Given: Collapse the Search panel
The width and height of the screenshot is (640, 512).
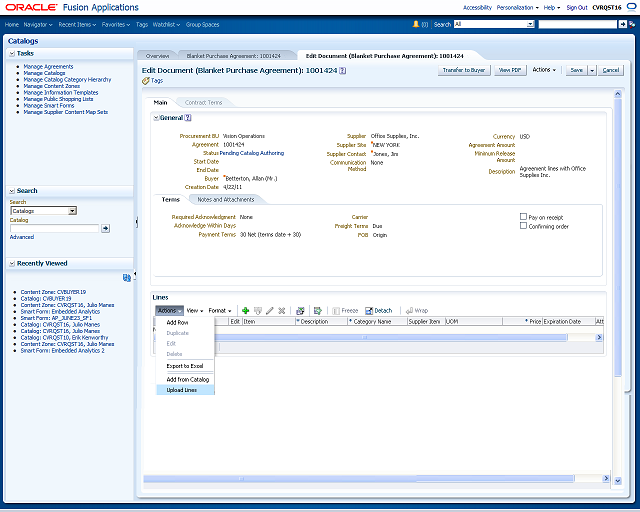Looking at the screenshot, I should pyautogui.click(x=12, y=191).
